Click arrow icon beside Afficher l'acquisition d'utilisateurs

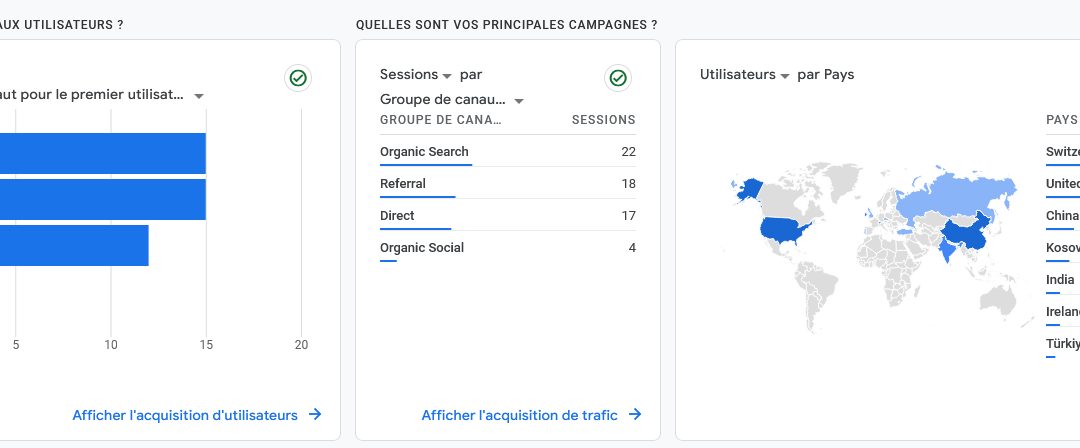coord(315,414)
